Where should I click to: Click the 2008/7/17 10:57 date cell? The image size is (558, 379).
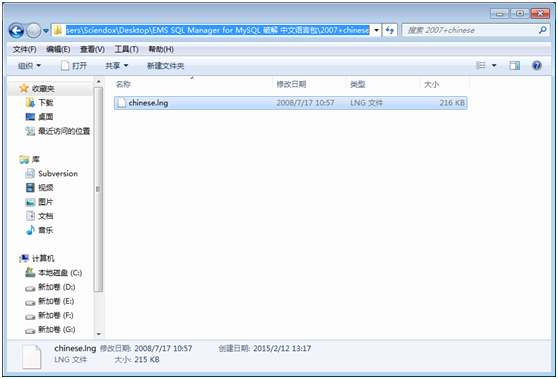[305, 103]
